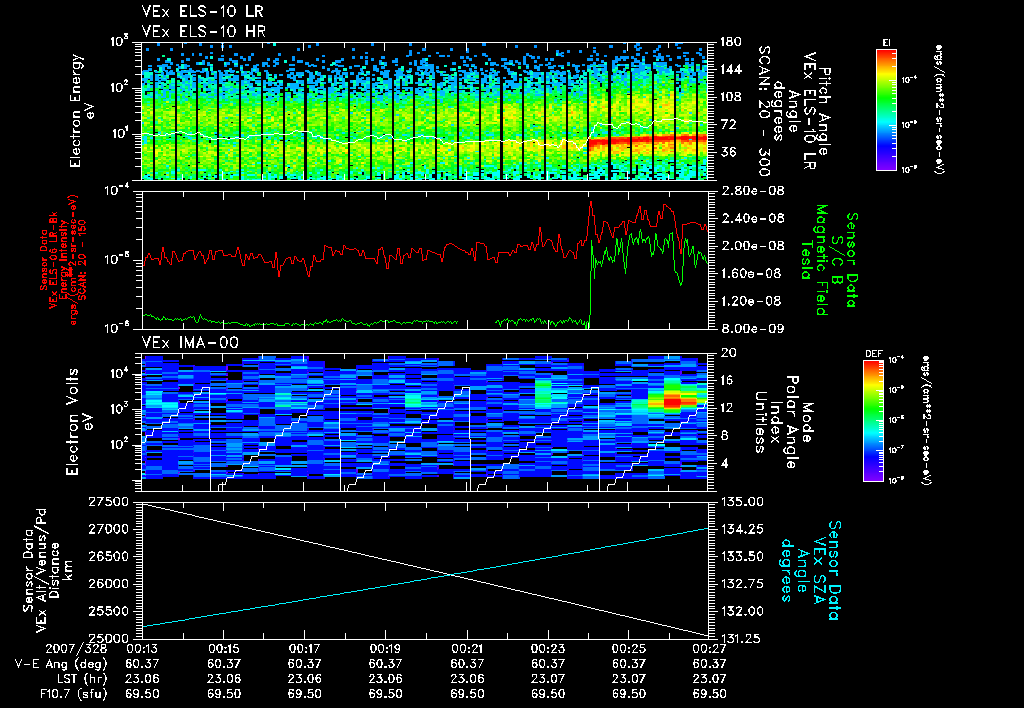The height and width of the screenshot is (708, 1024).
Task: Click time tick label '00:19'
Action: click(x=385, y=649)
